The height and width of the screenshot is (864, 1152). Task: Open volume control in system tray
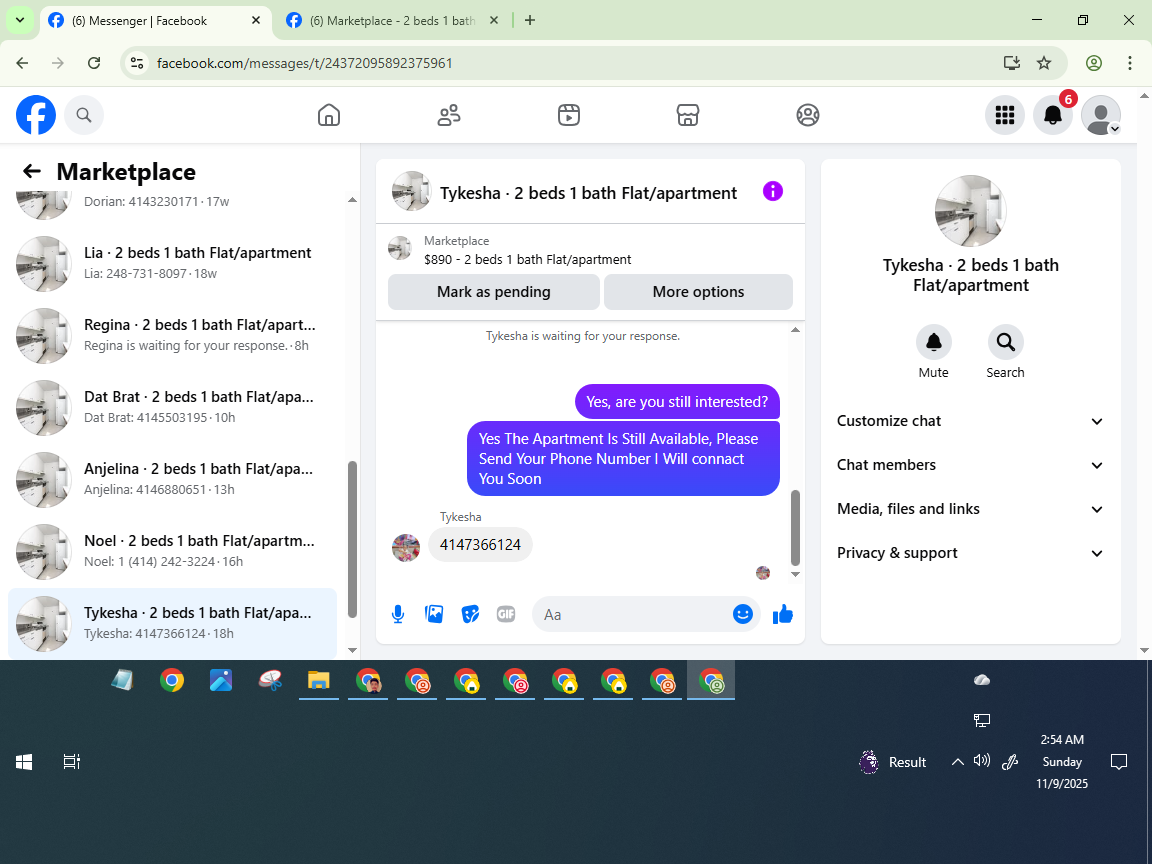pos(982,761)
